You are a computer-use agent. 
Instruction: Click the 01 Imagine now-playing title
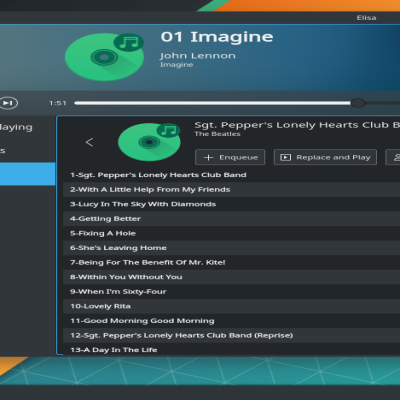coord(217,37)
